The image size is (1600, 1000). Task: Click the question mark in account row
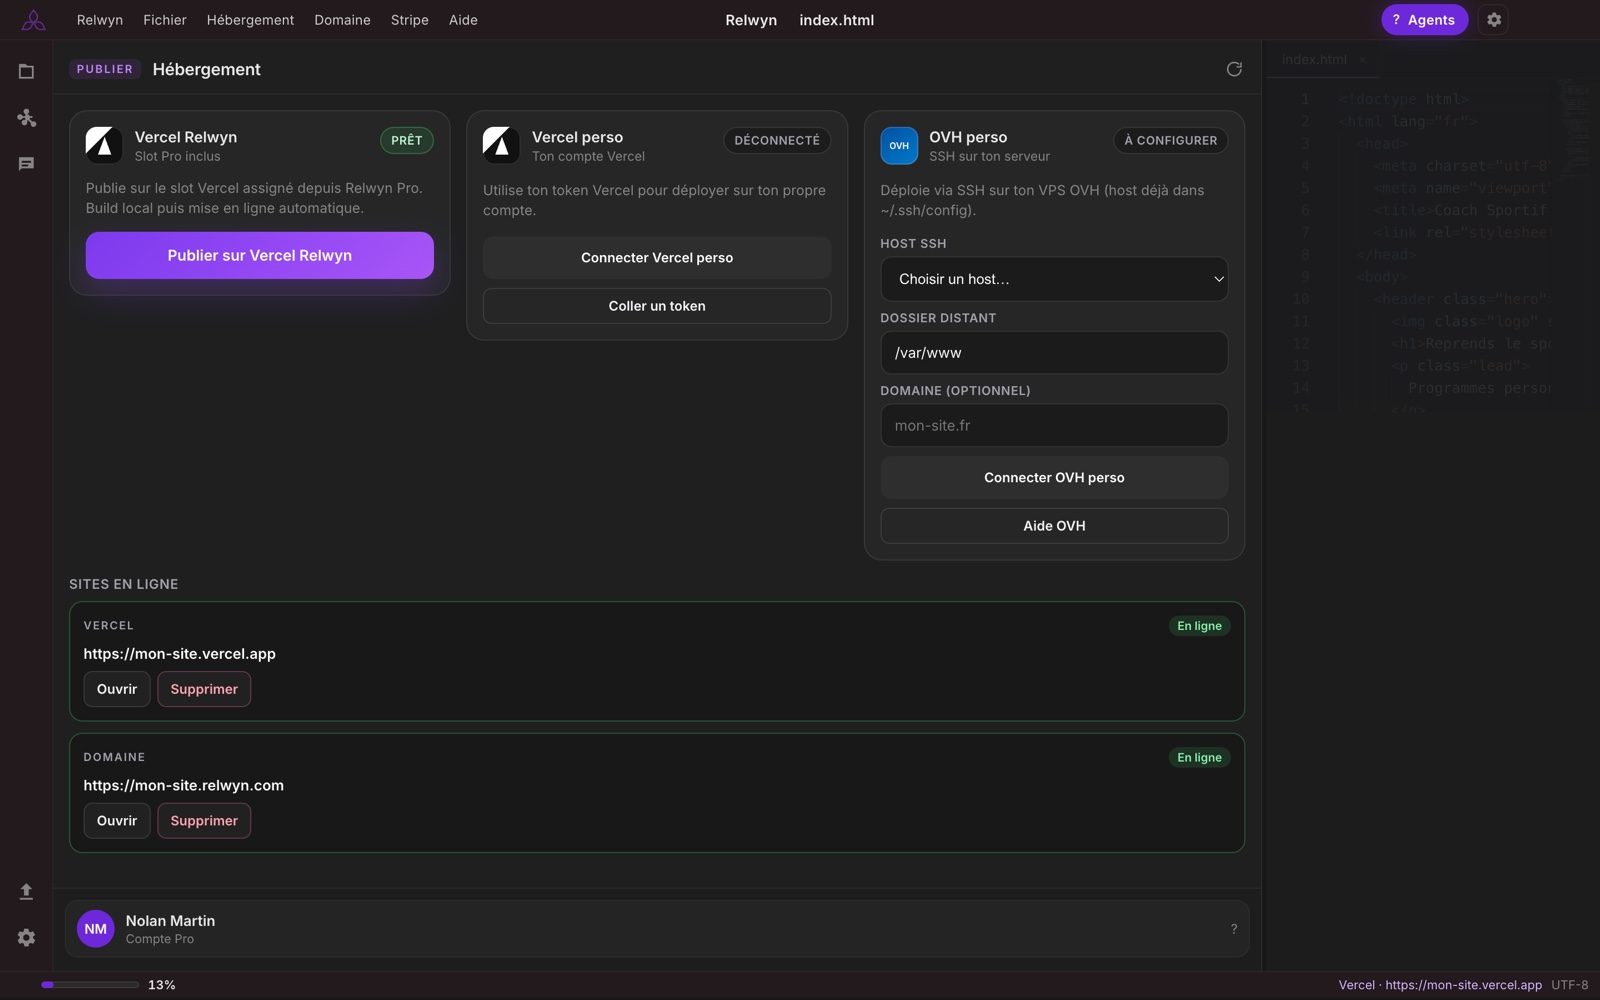coord(1234,929)
